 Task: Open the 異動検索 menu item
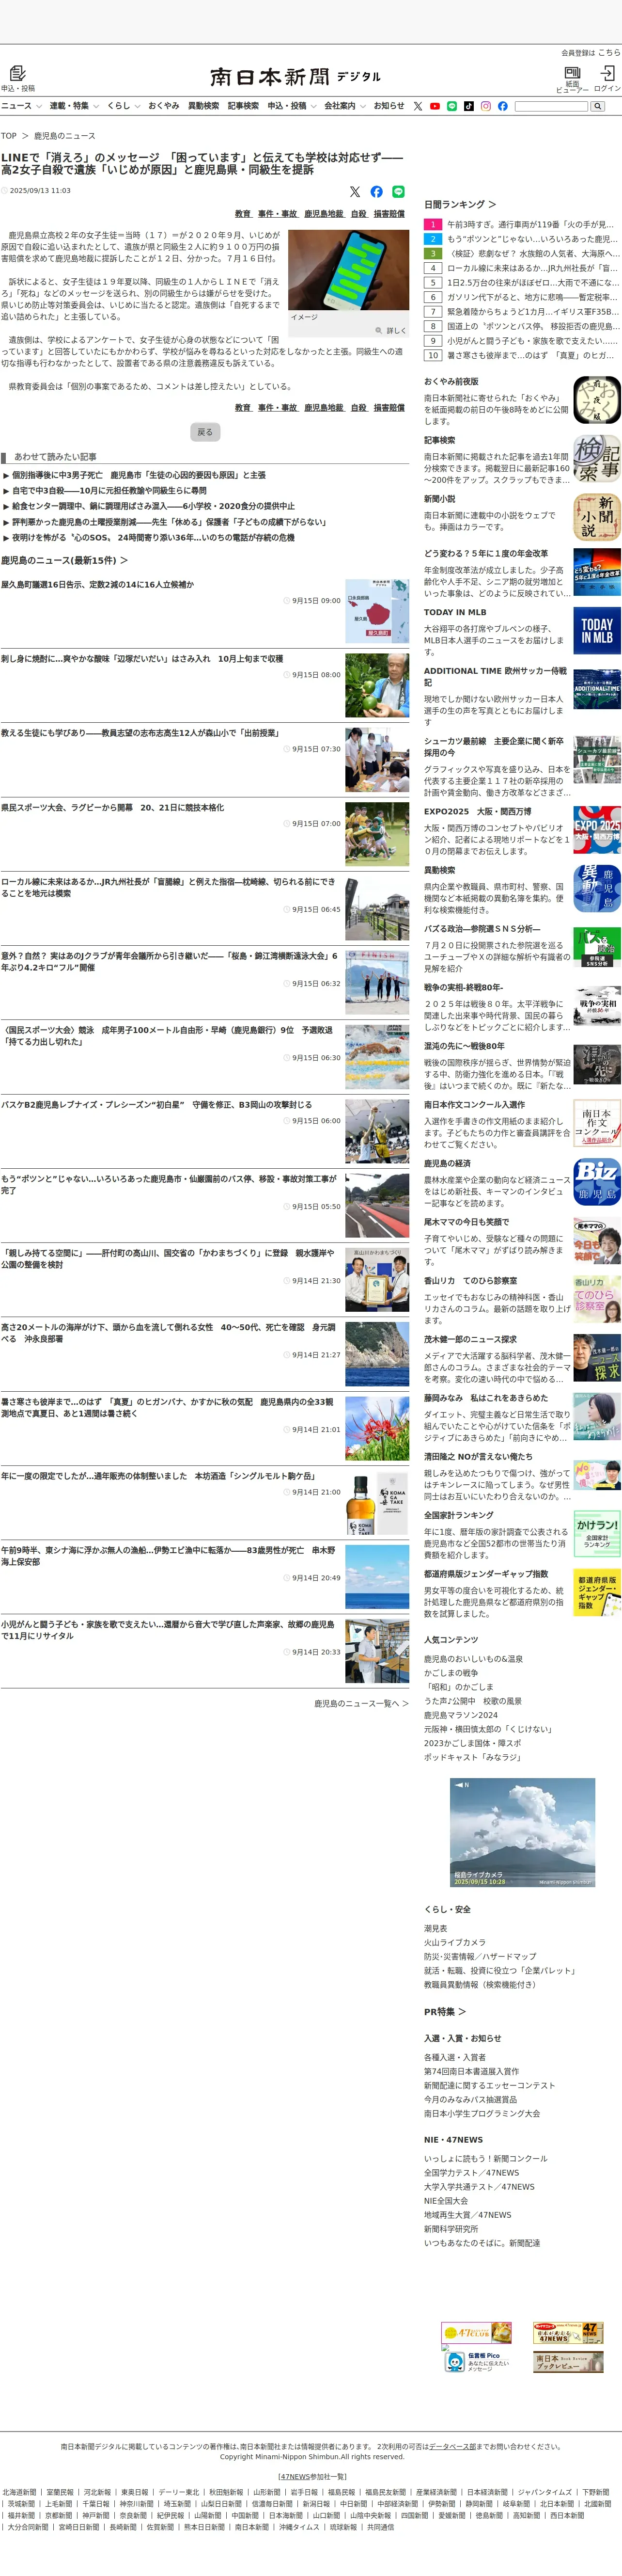[x=203, y=106]
